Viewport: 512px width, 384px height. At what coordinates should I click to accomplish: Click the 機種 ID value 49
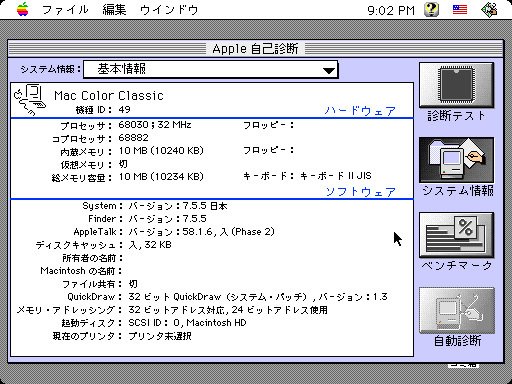124,110
